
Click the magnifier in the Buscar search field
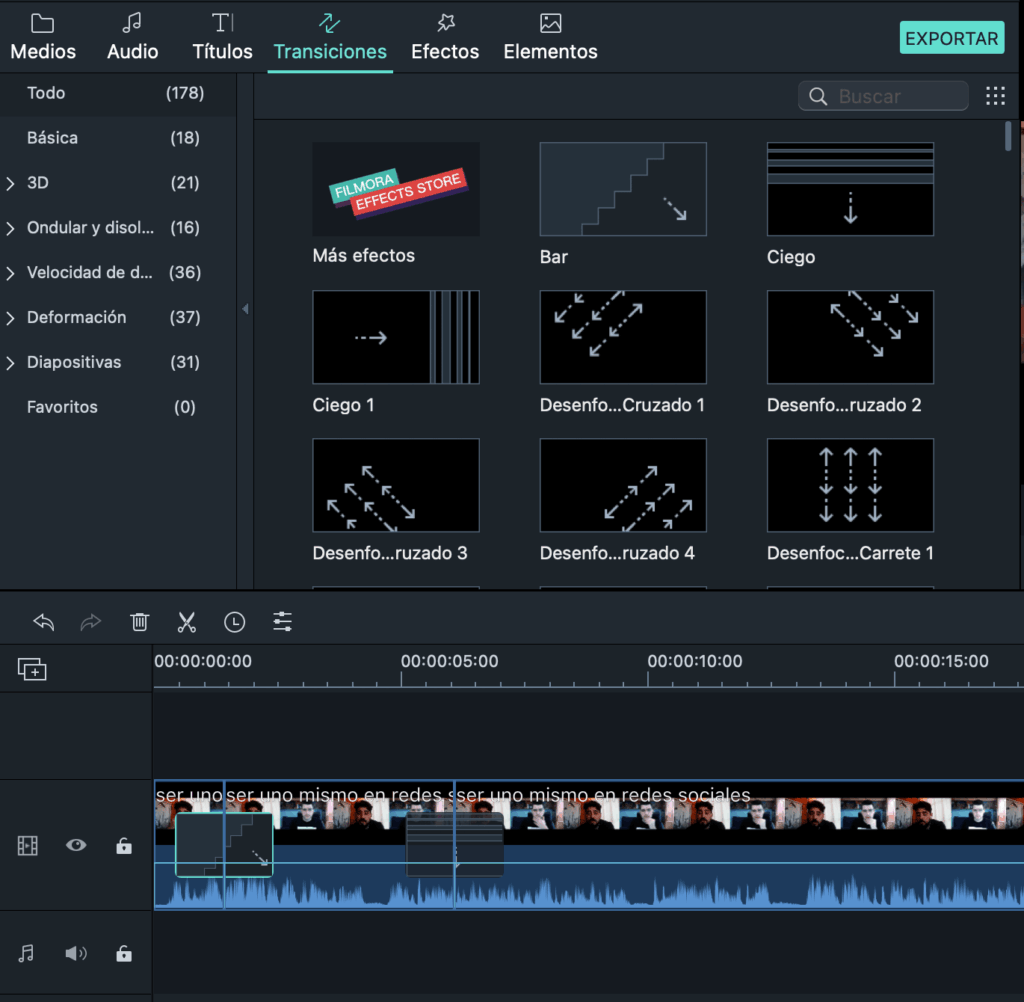(818, 95)
